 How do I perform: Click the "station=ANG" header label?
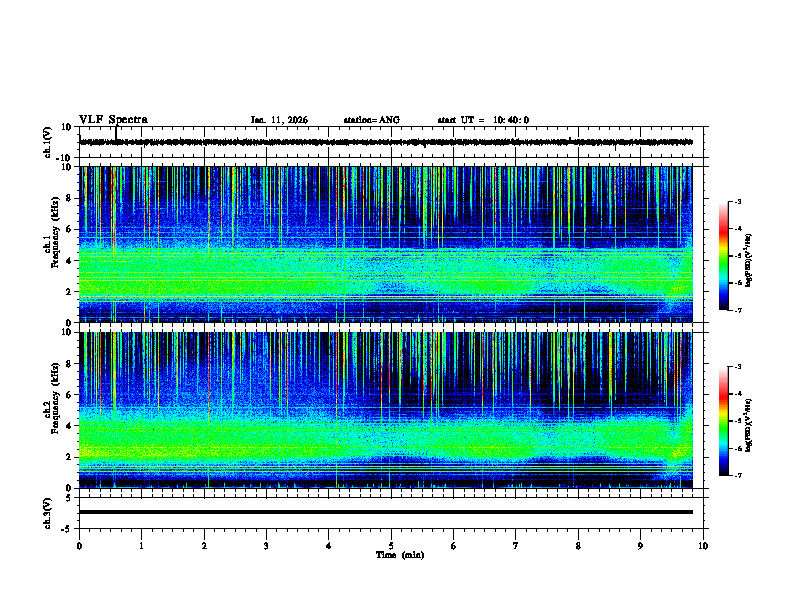coord(372,120)
